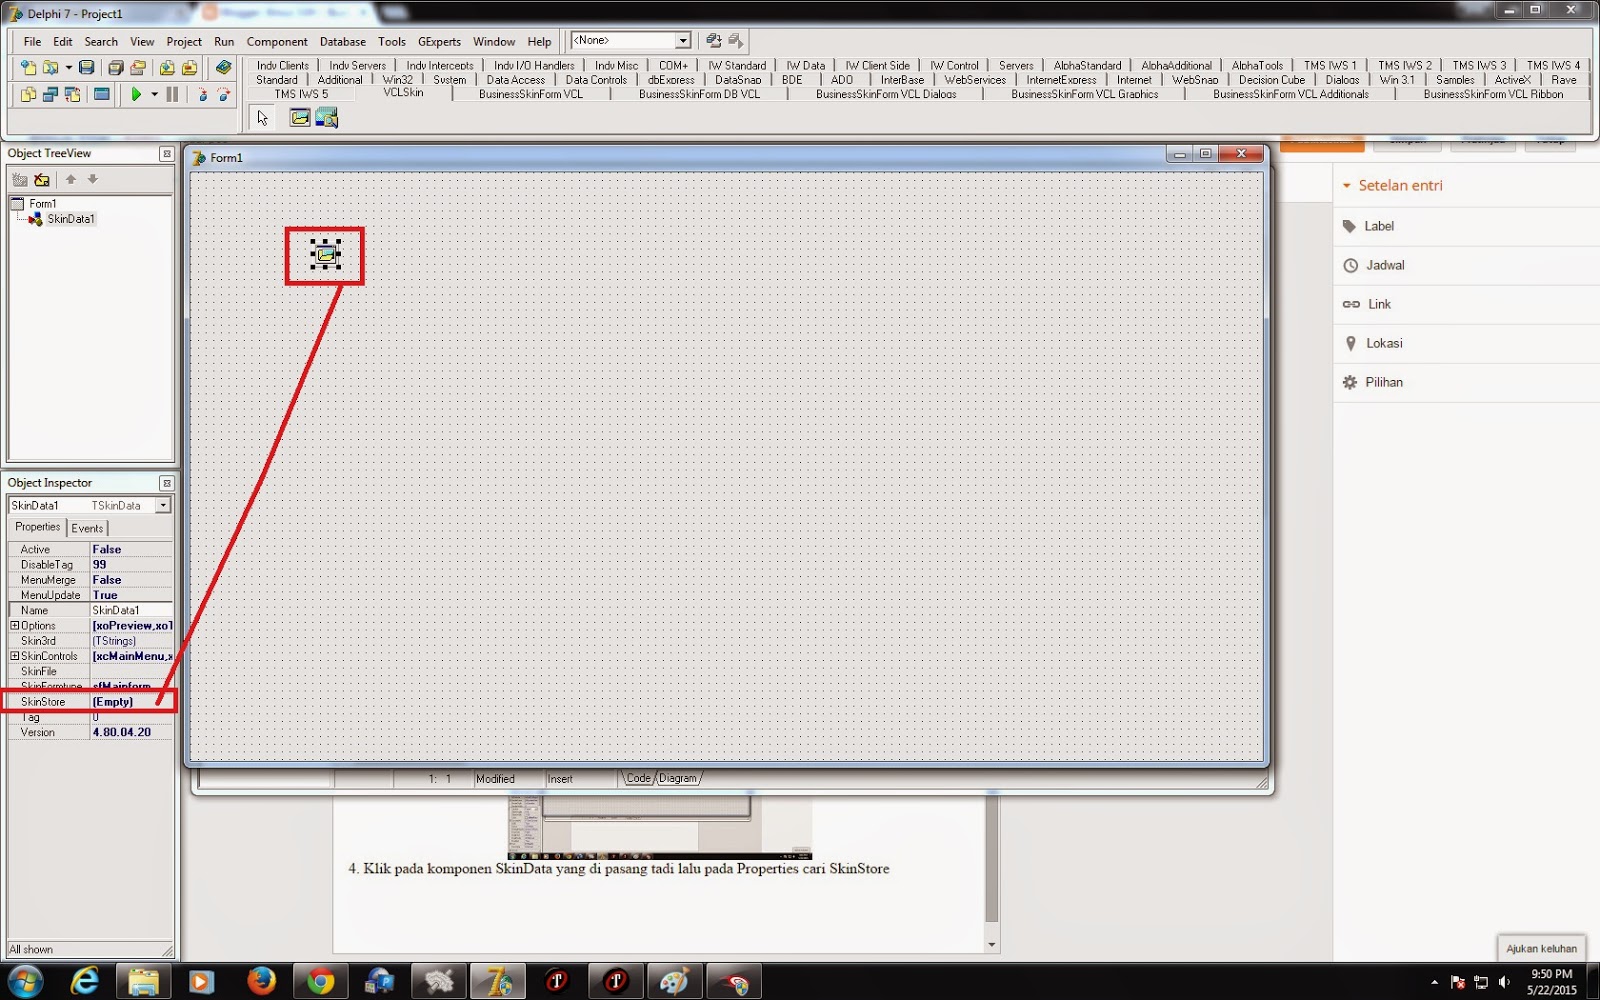Pick the SkinData component in palette
Screen dimensions: 1600x1000
pyautogui.click(x=300, y=118)
